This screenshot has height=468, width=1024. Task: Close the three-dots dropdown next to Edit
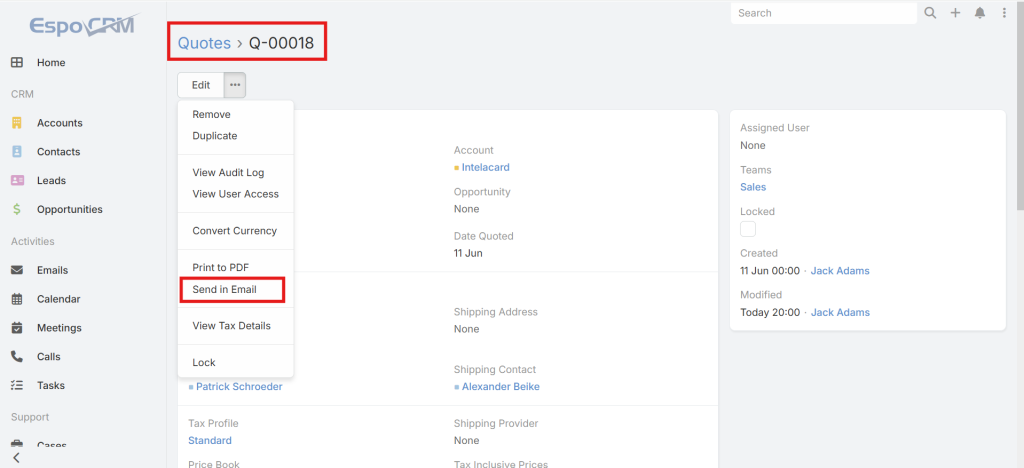235,85
